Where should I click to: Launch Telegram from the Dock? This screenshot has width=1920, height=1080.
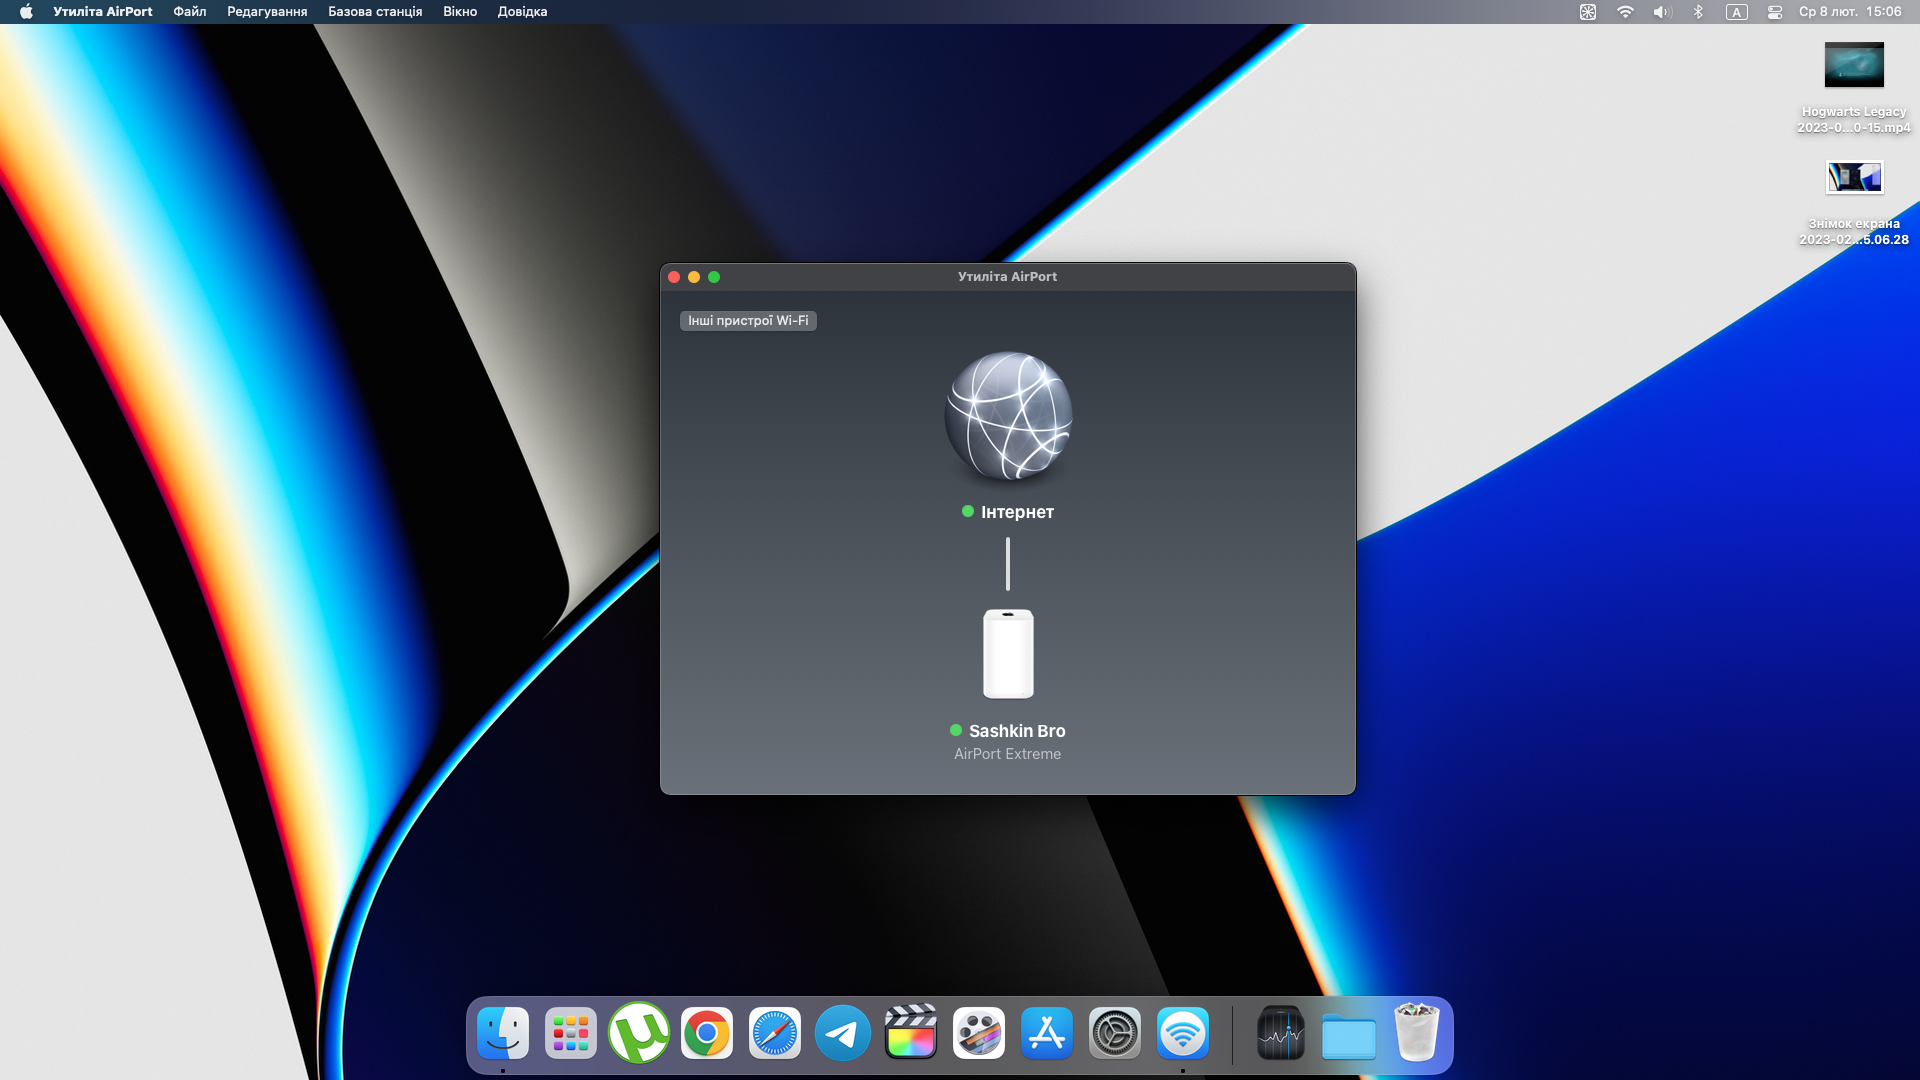click(843, 1034)
